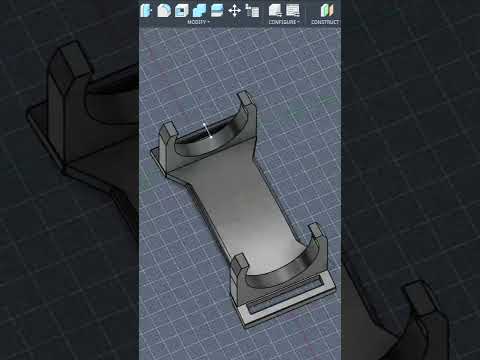Expand the MODIFY dropdown menu
Image resolution: width=480 pixels, height=360 pixels.
tap(198, 22)
